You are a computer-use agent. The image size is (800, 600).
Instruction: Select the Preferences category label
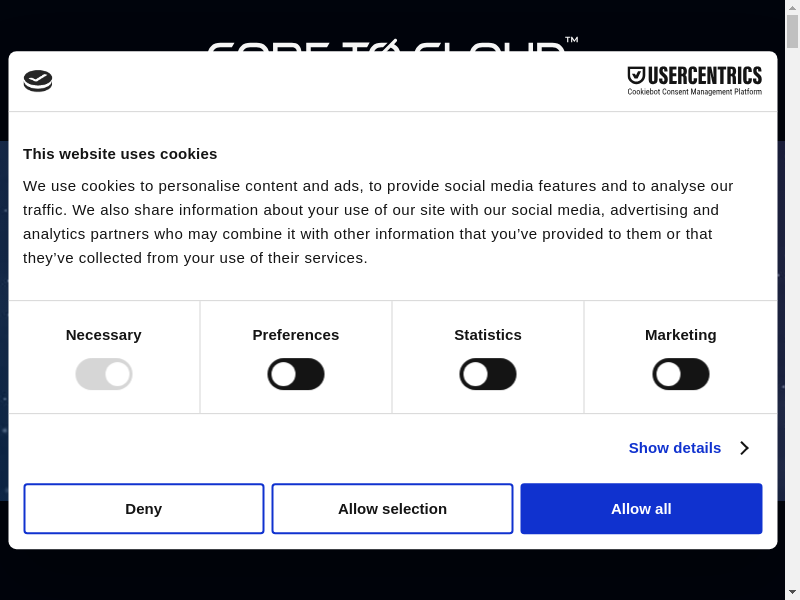coord(296,335)
